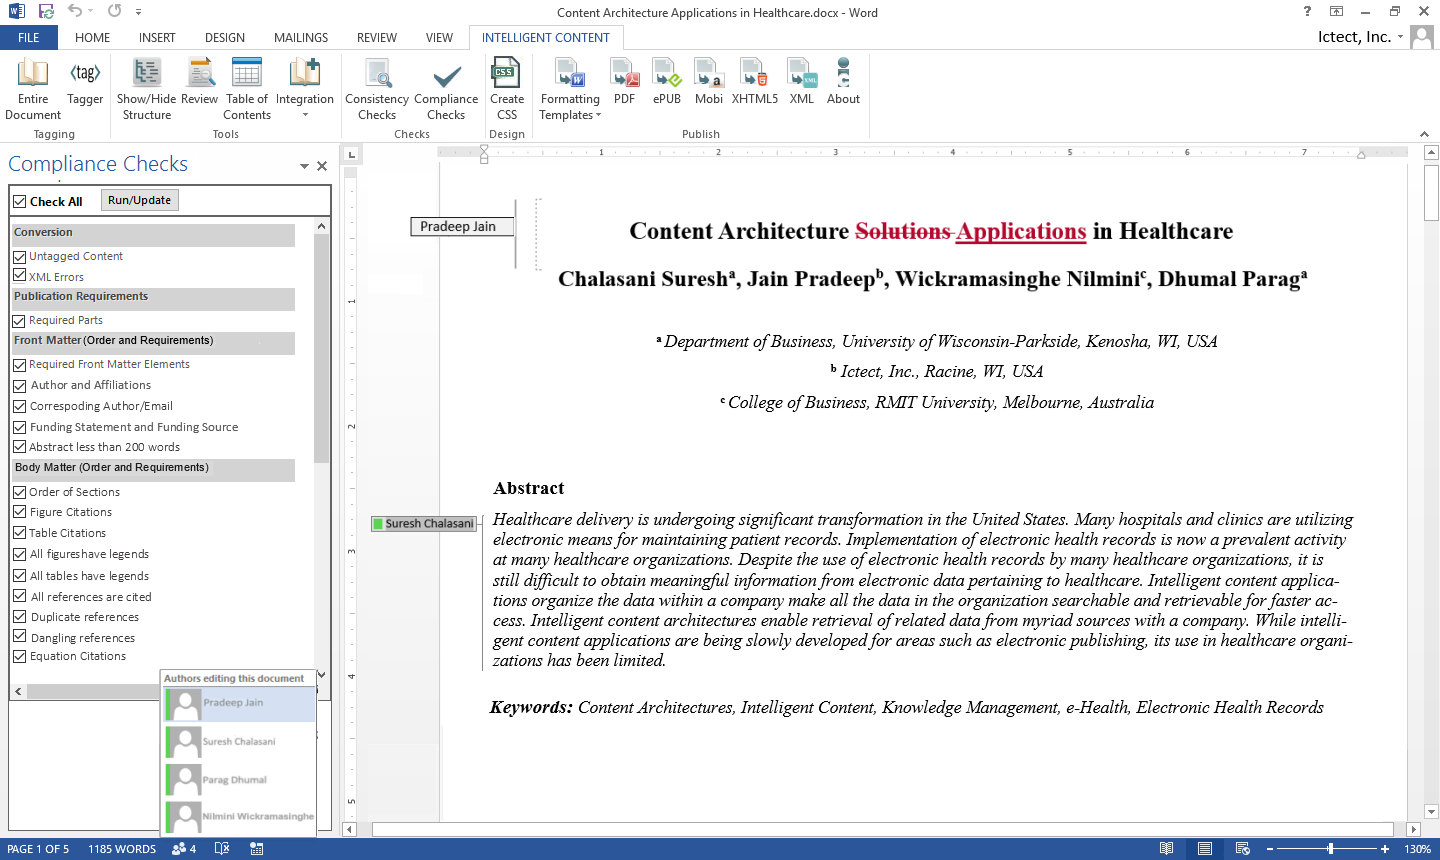
Task: Click the 130% zoom level
Action: click(1417, 849)
